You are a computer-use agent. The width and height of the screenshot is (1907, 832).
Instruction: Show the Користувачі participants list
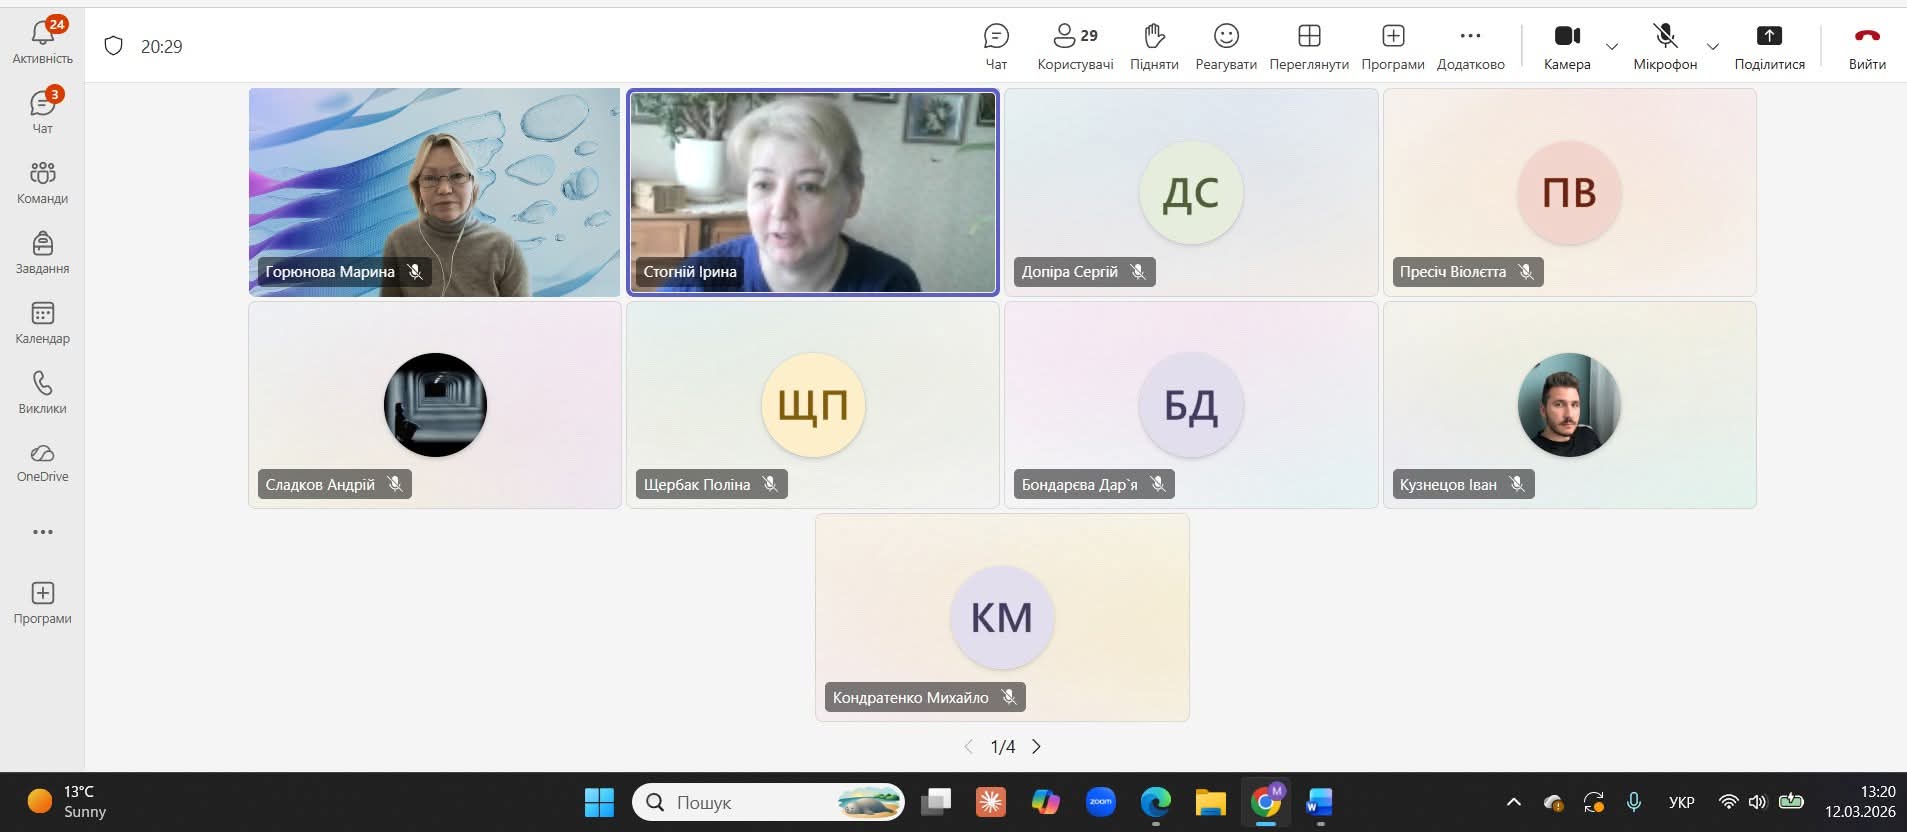pyautogui.click(x=1075, y=46)
